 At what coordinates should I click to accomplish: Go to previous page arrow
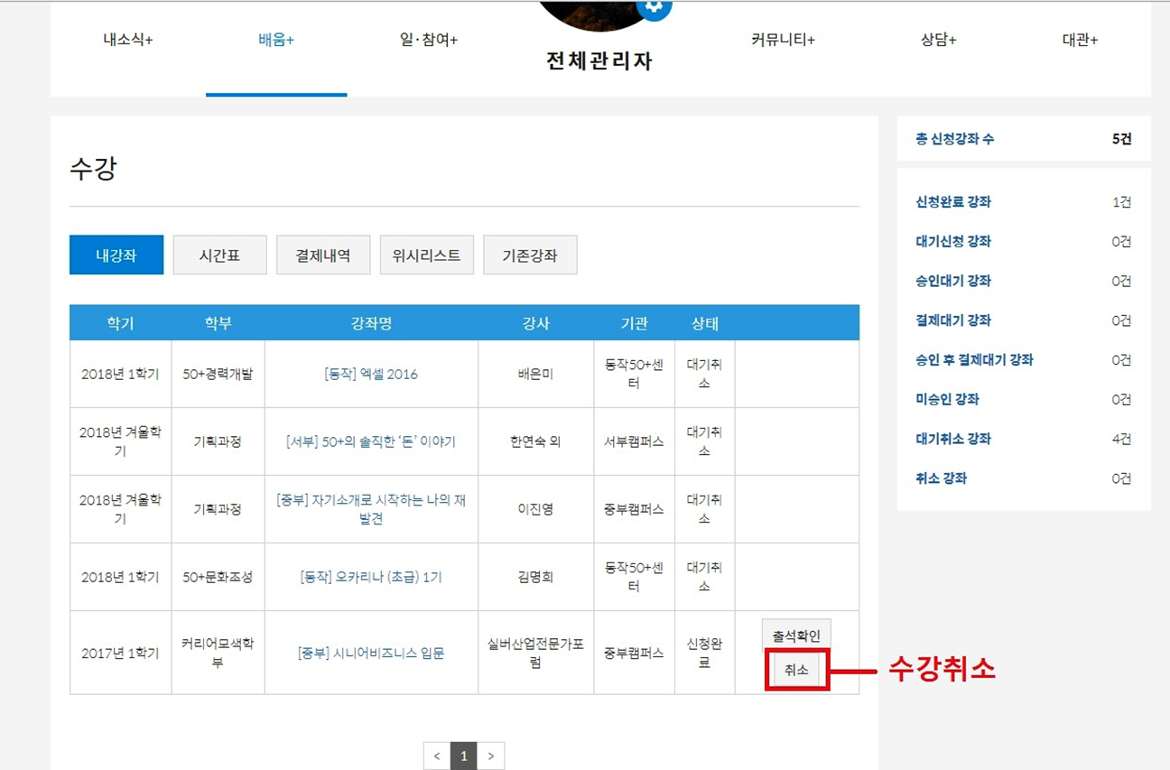[x=436, y=756]
